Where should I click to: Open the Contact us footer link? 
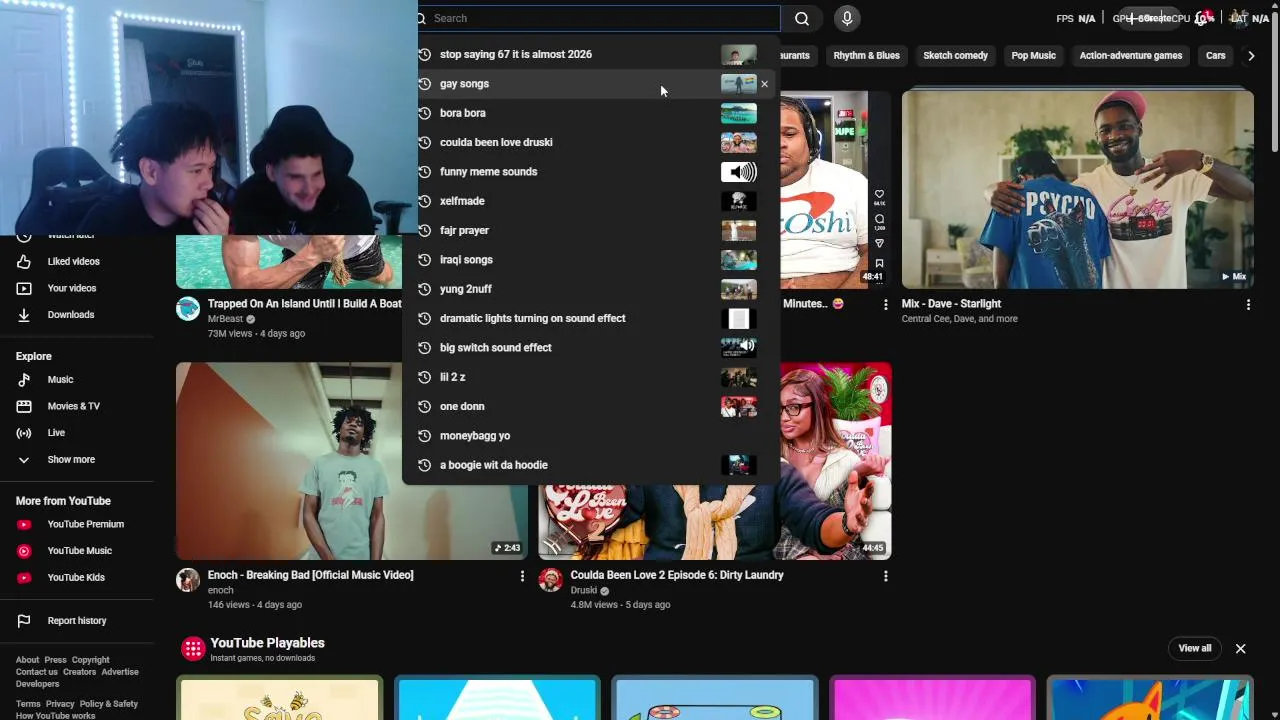37,672
